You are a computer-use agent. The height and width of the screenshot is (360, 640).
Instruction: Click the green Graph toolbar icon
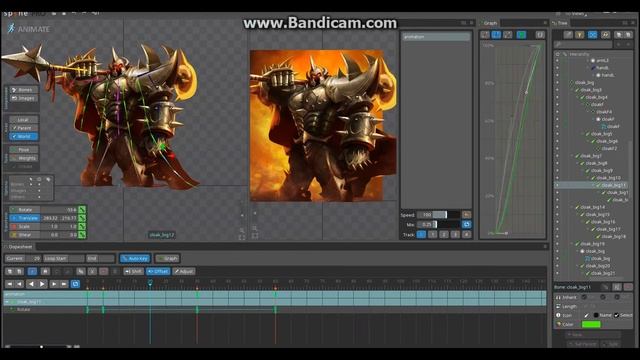click(522, 35)
